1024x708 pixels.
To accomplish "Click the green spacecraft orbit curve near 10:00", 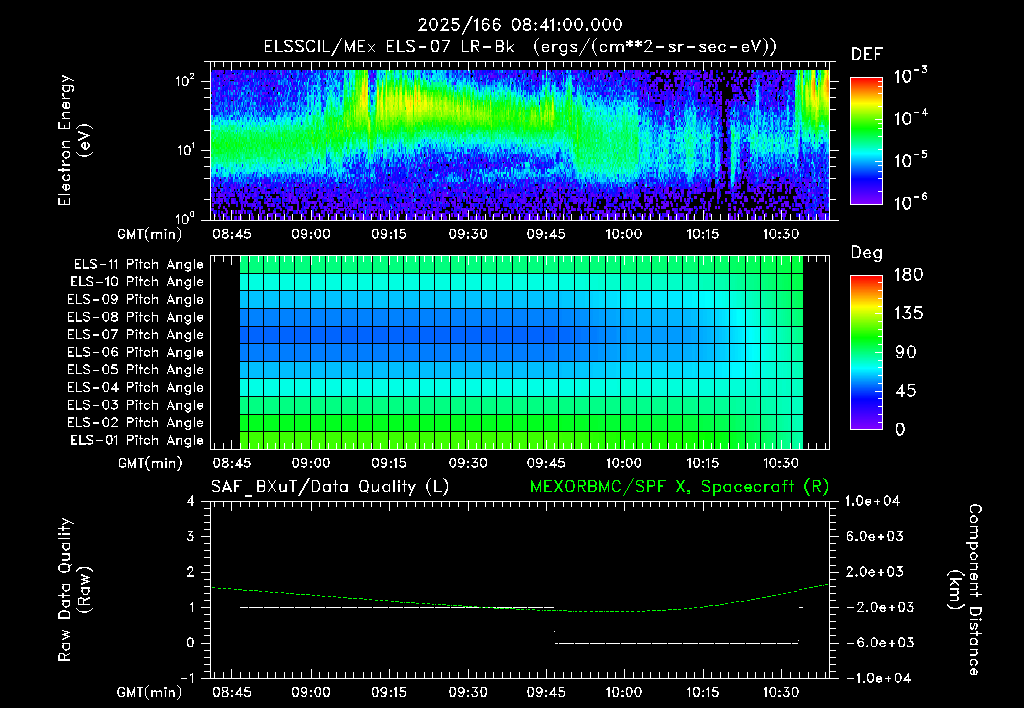I will tap(624, 611).
